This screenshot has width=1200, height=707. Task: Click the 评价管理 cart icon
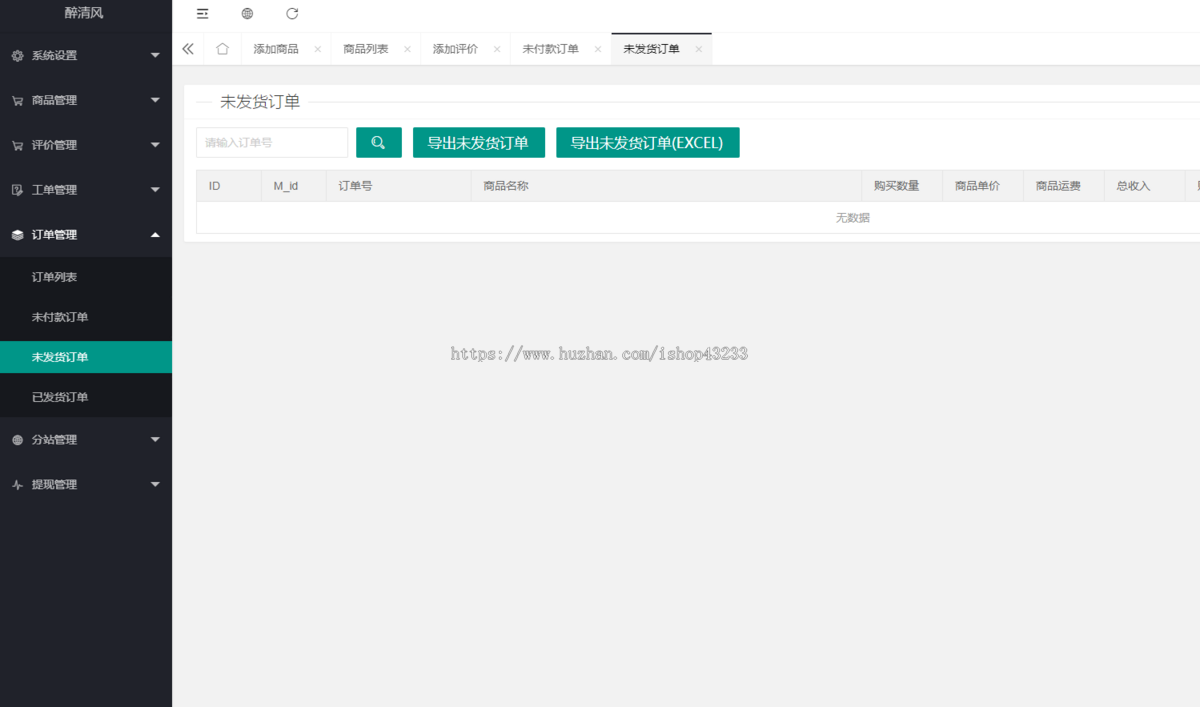[17, 145]
